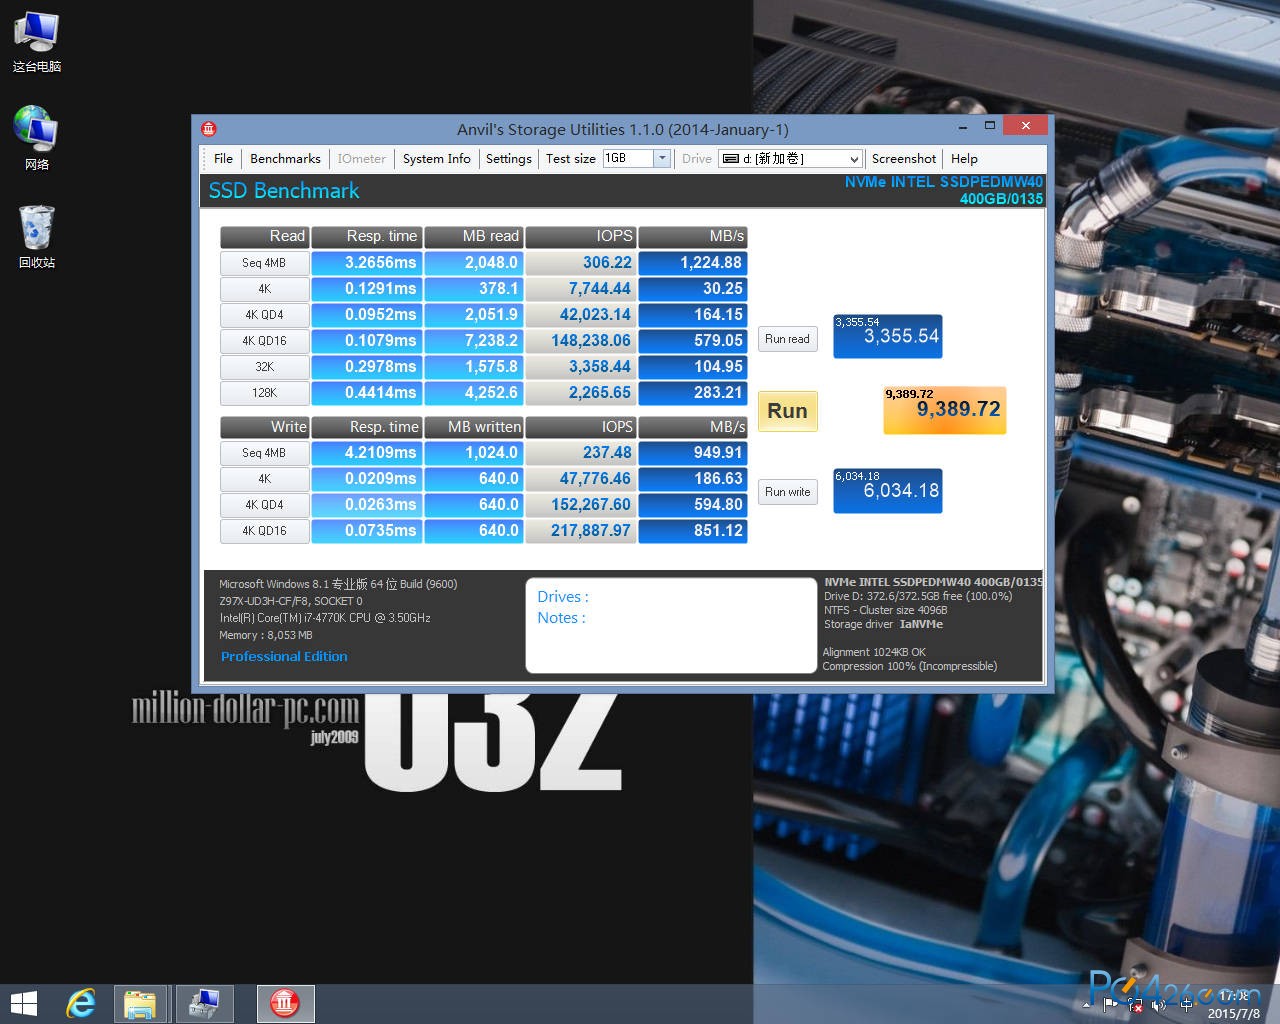
Task: Click the 42,023.14 IOPS value
Action: pyautogui.click(x=580, y=315)
